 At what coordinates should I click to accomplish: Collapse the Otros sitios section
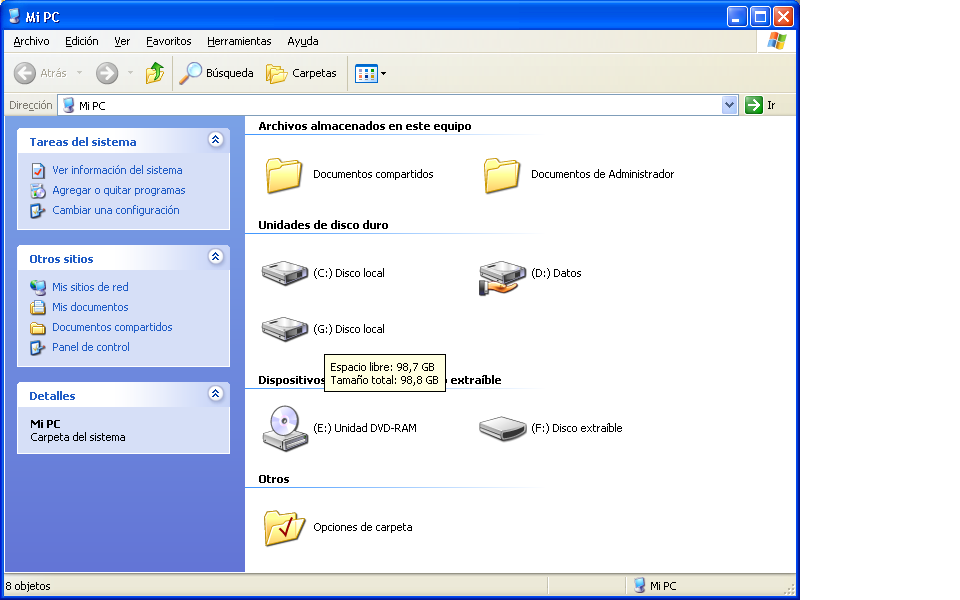pos(216,257)
